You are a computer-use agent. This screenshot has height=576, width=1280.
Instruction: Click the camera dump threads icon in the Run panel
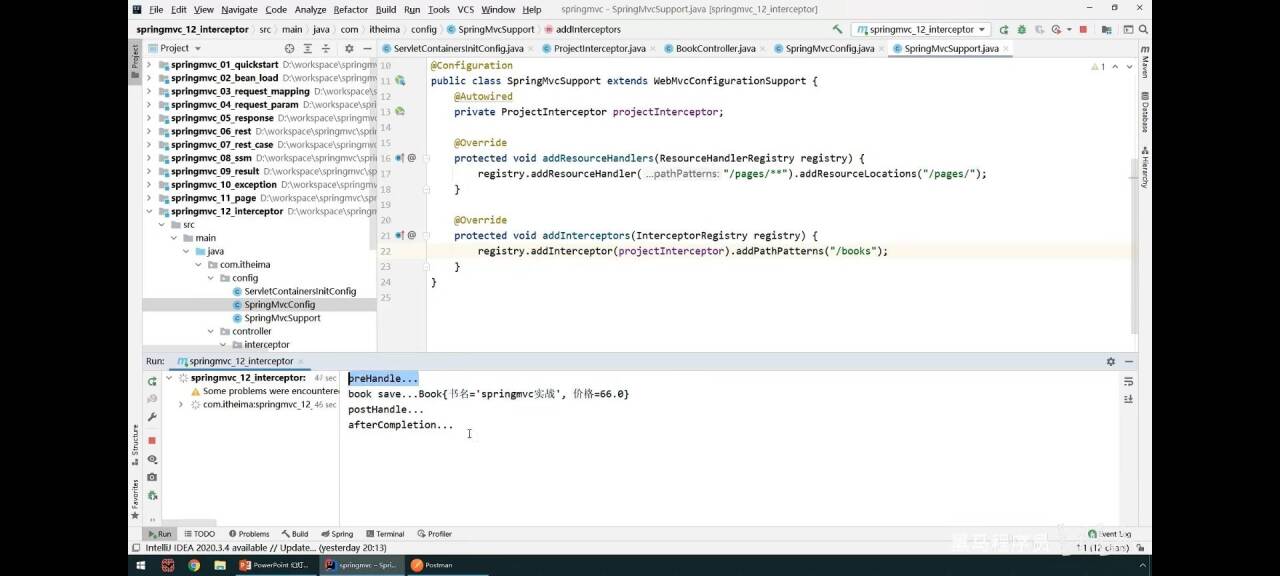coord(152,477)
